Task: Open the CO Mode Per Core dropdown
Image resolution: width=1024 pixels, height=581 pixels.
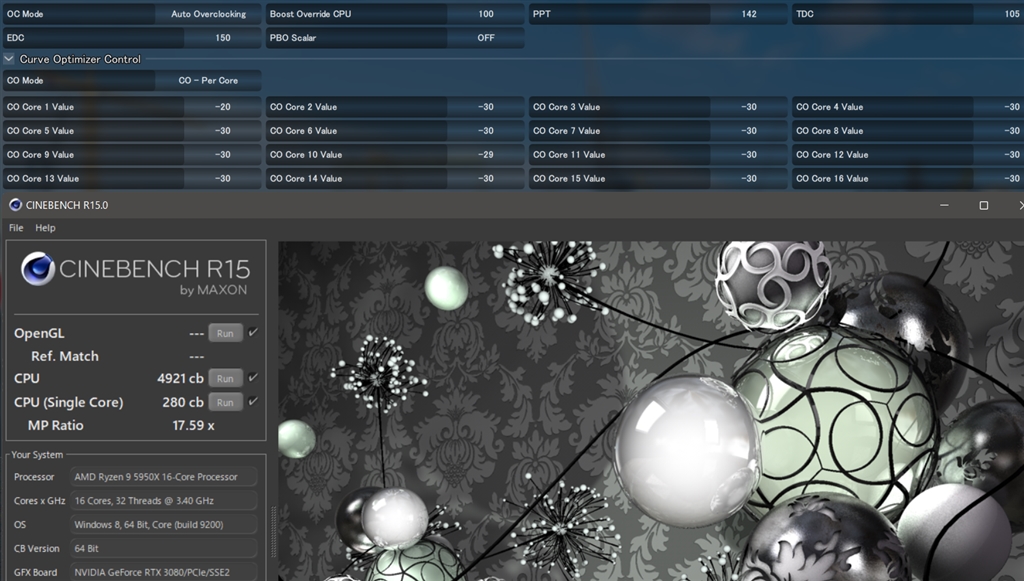Action: [208, 81]
